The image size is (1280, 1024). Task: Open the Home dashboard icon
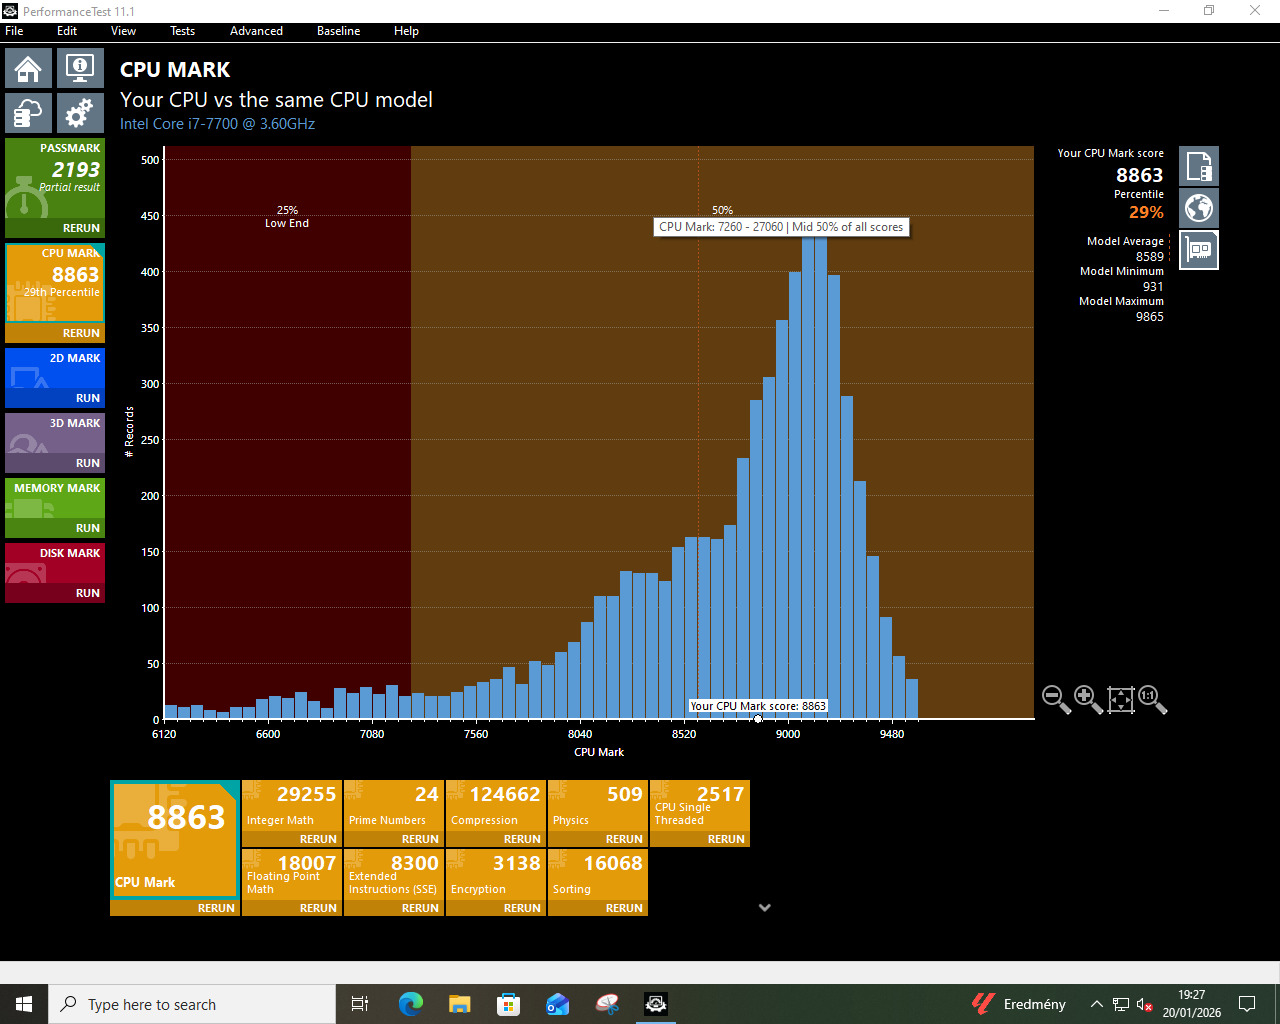pos(28,68)
